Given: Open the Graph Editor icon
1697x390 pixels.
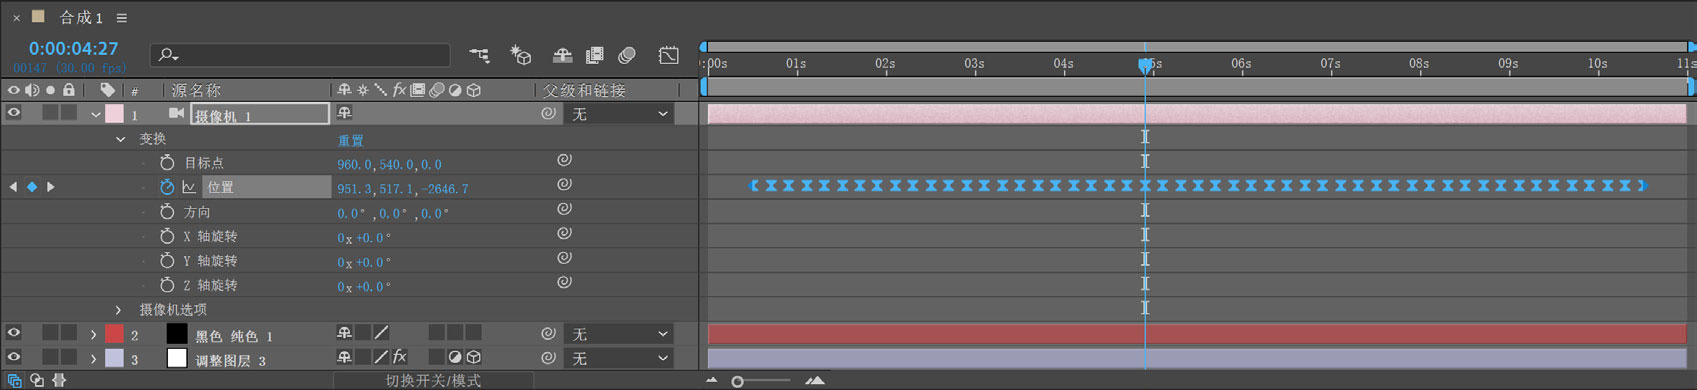Looking at the screenshot, I should click(x=669, y=55).
